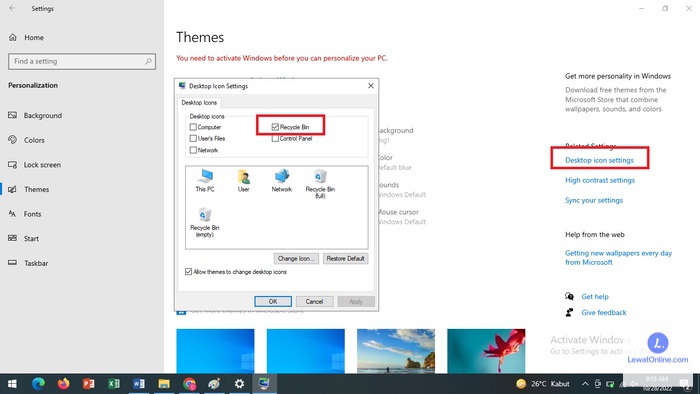
Task: Toggle Allow themes to change desktop icons
Action: (x=188, y=272)
